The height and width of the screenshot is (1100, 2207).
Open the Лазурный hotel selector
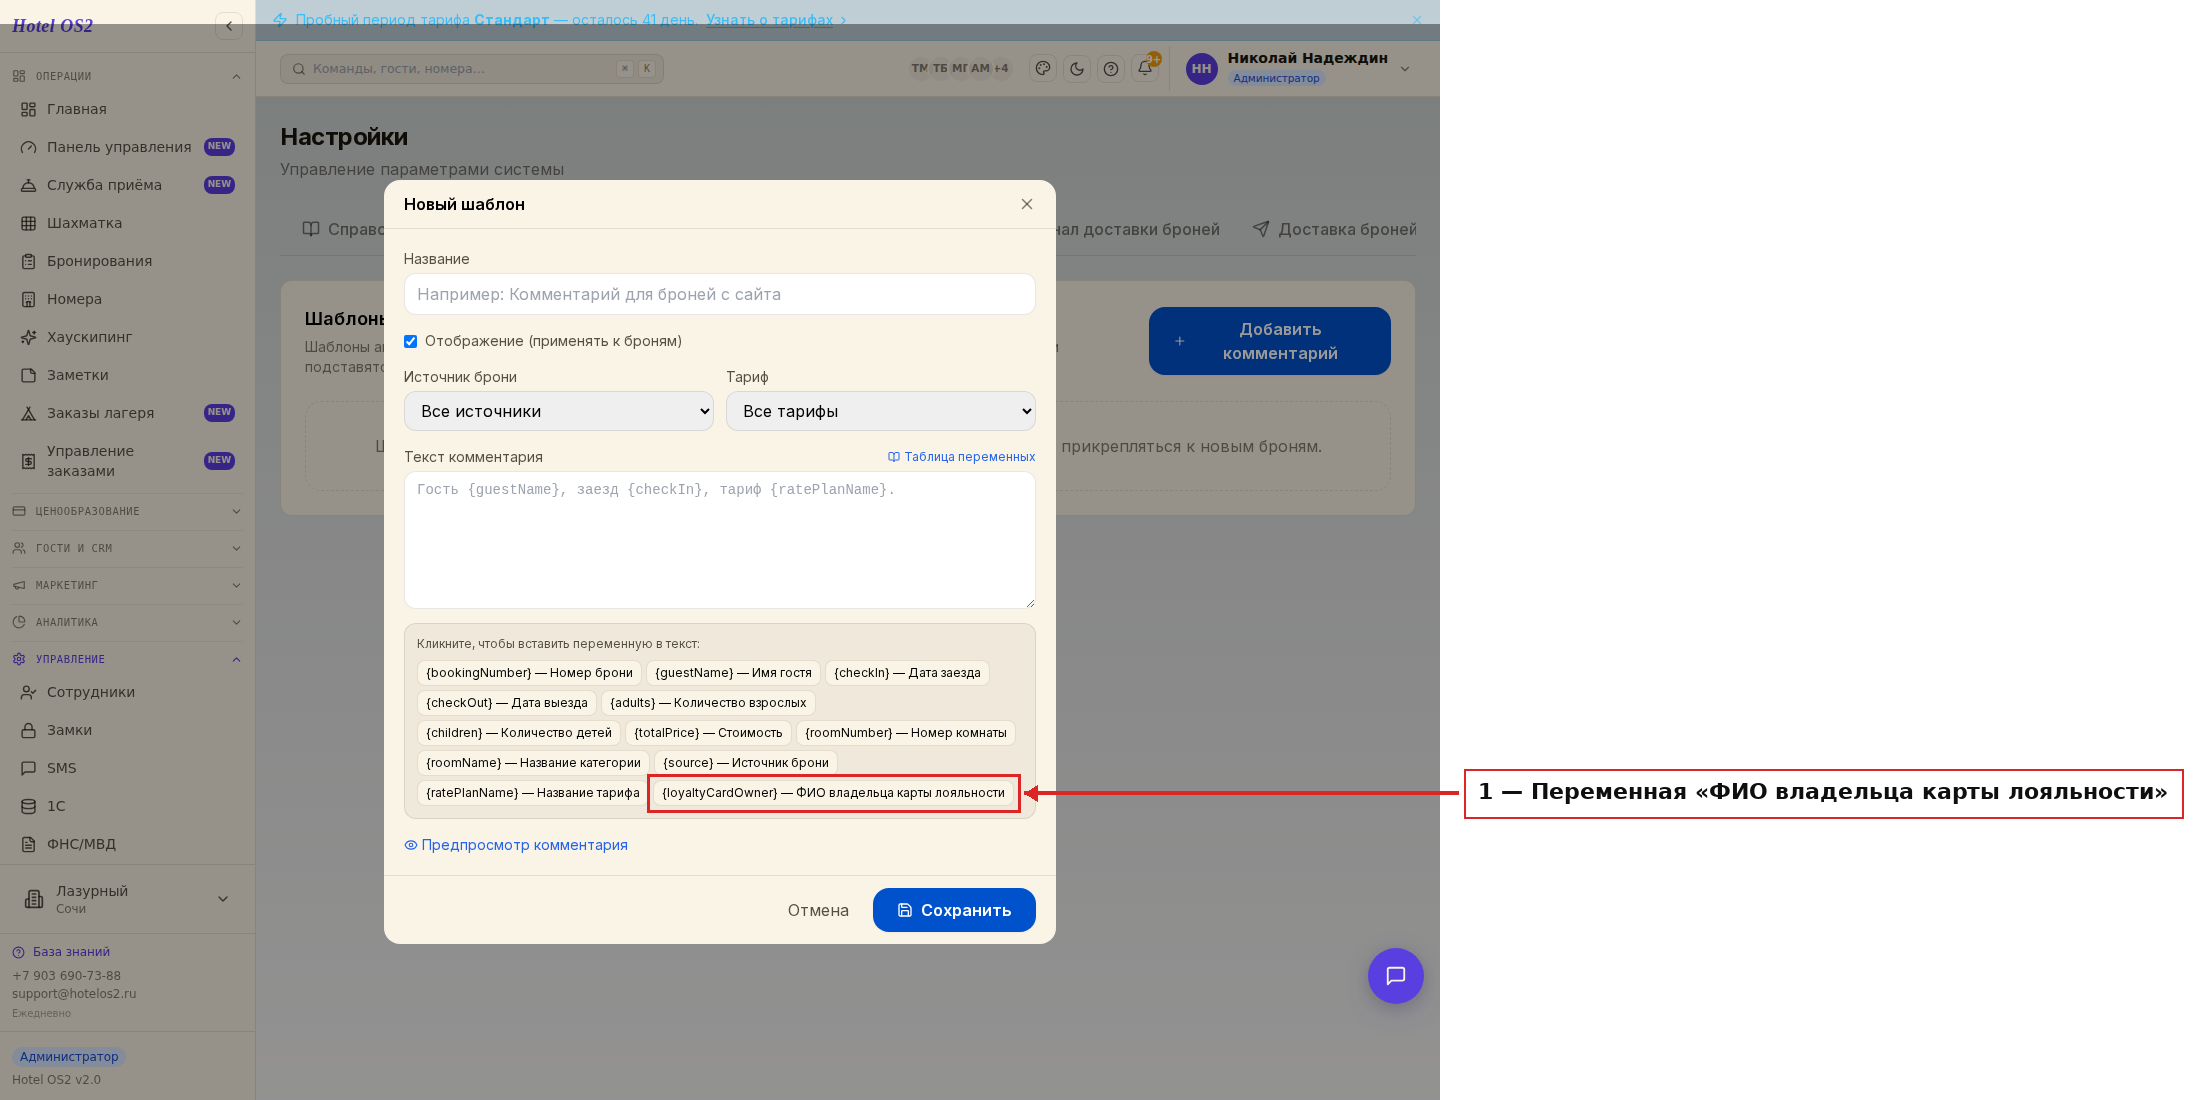(x=127, y=899)
